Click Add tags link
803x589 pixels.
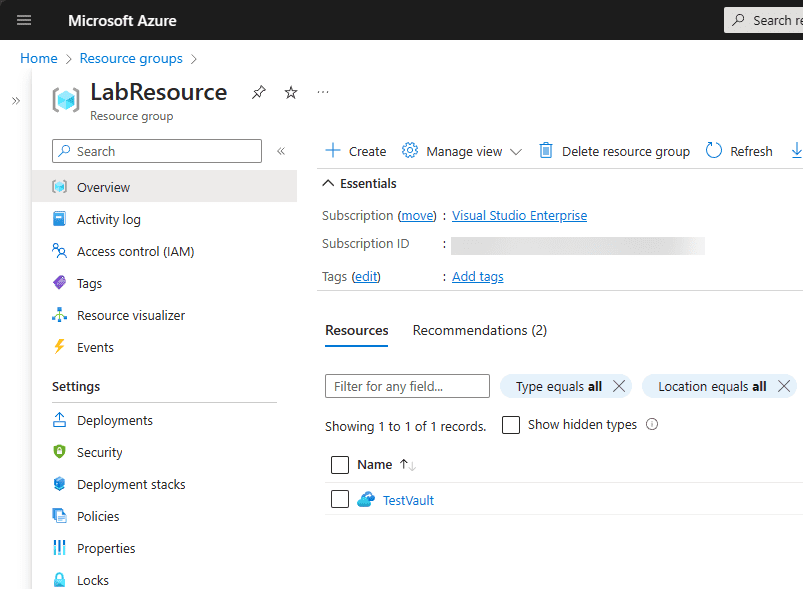tap(477, 277)
